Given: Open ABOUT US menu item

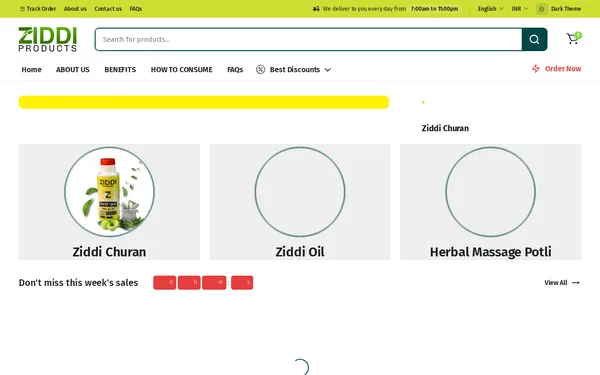Looking at the screenshot, I should [73, 69].
